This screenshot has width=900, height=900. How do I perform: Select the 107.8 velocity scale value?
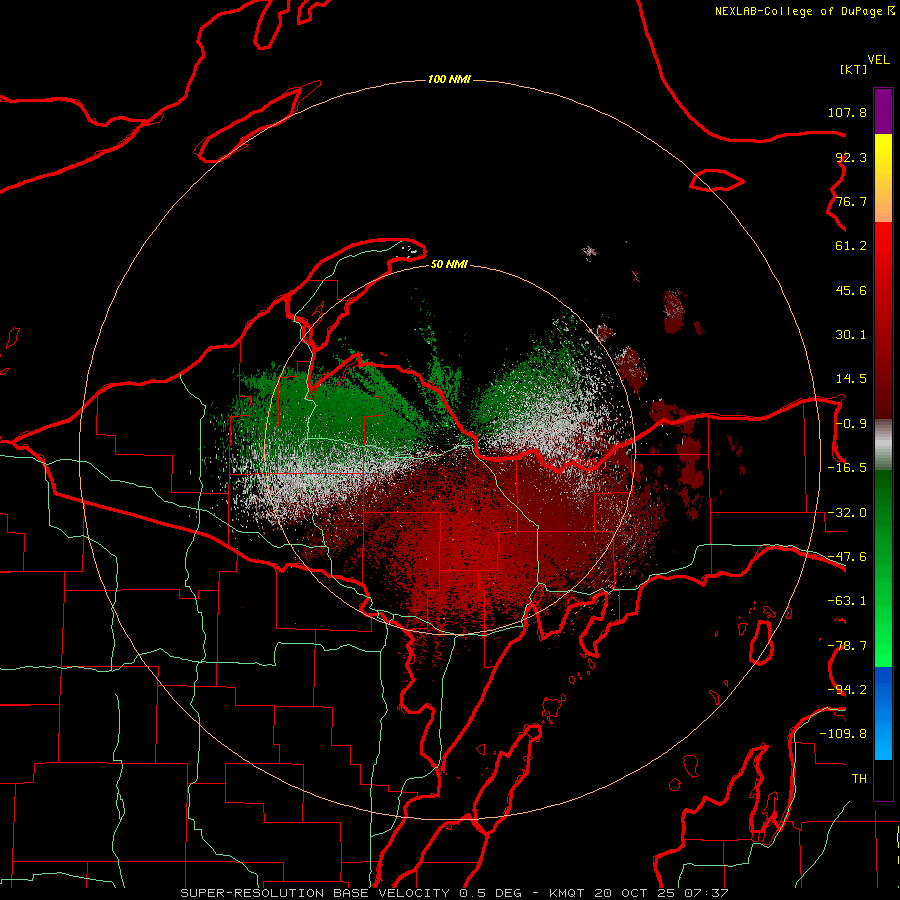tap(847, 112)
